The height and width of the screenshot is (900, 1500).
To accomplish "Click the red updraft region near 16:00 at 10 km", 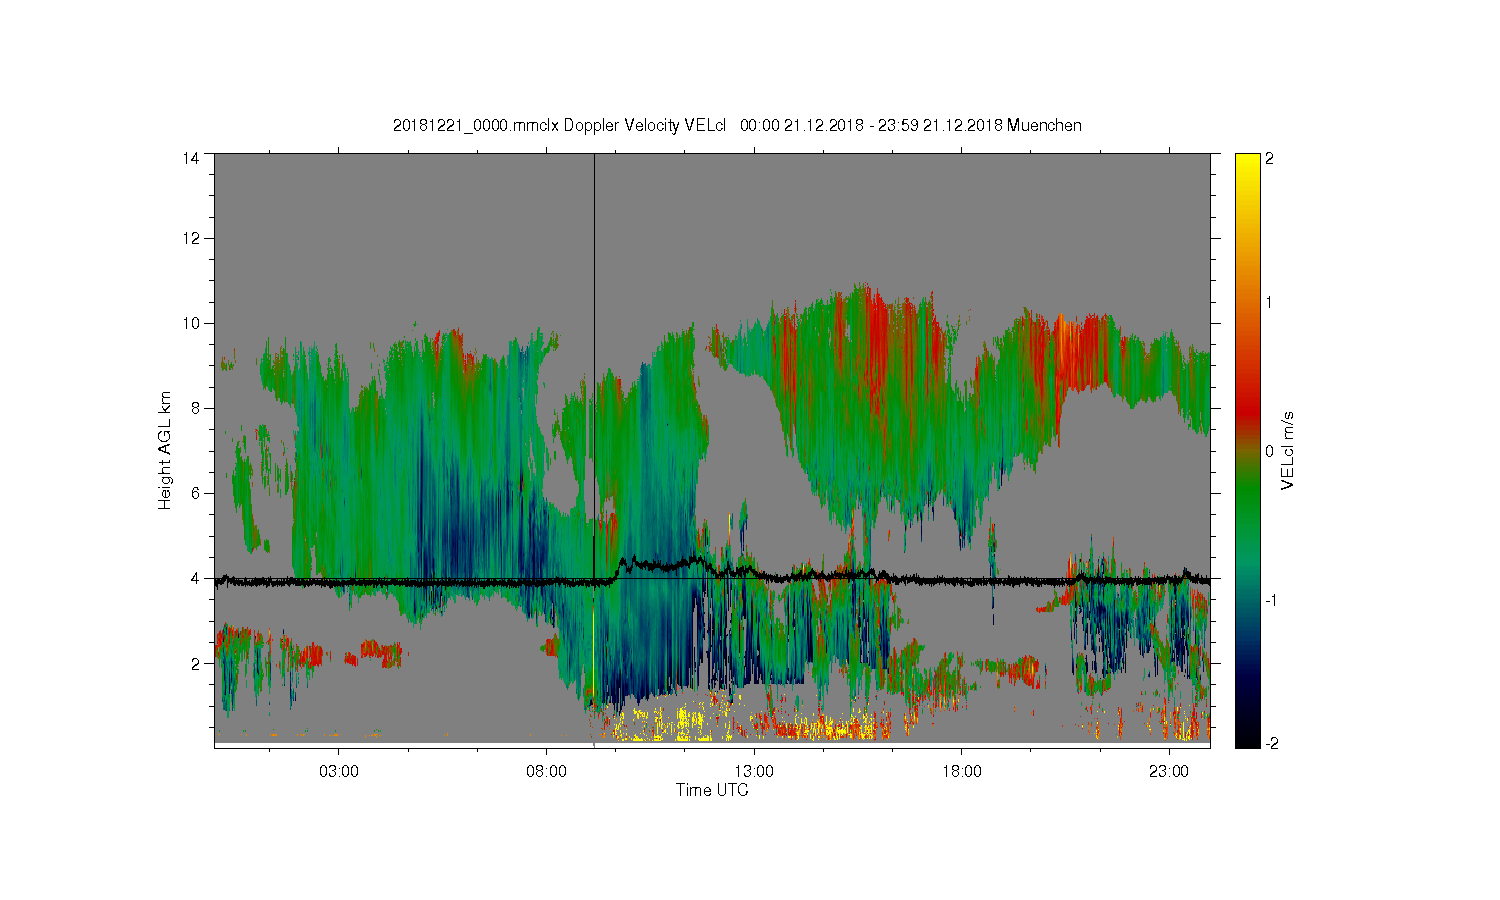I will point(875,335).
